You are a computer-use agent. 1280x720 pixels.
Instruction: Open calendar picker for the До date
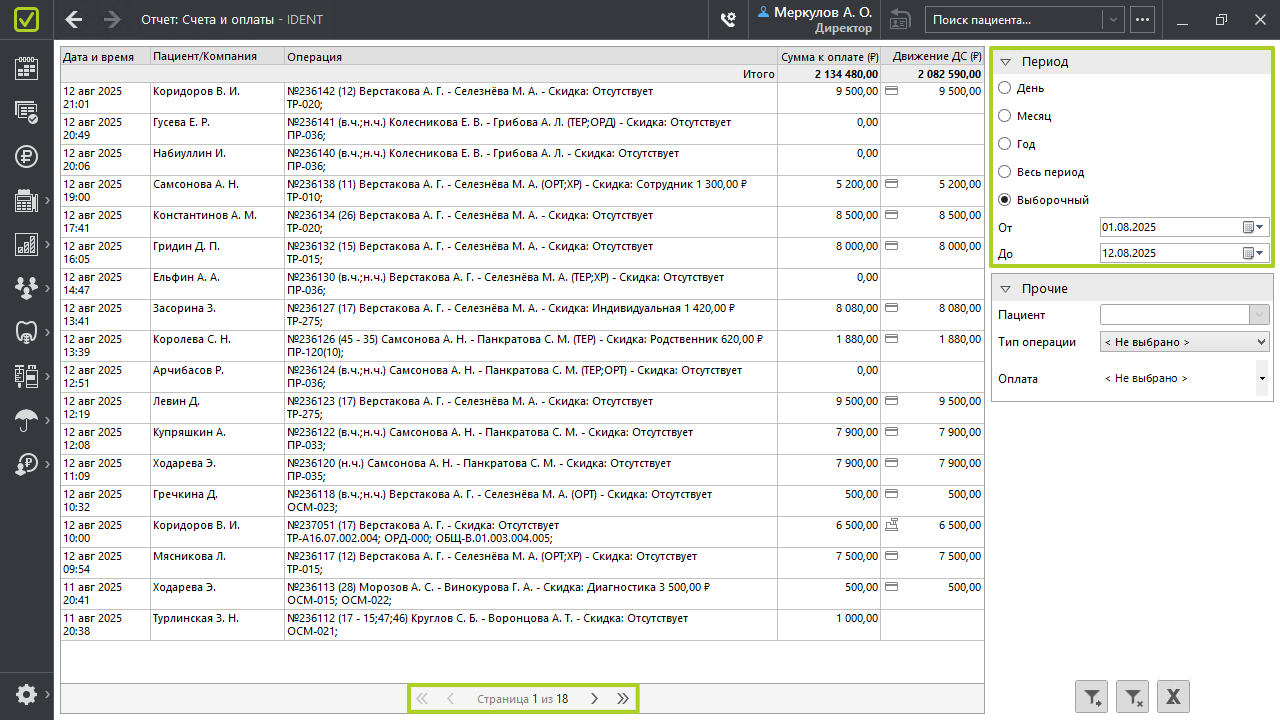click(1254, 253)
